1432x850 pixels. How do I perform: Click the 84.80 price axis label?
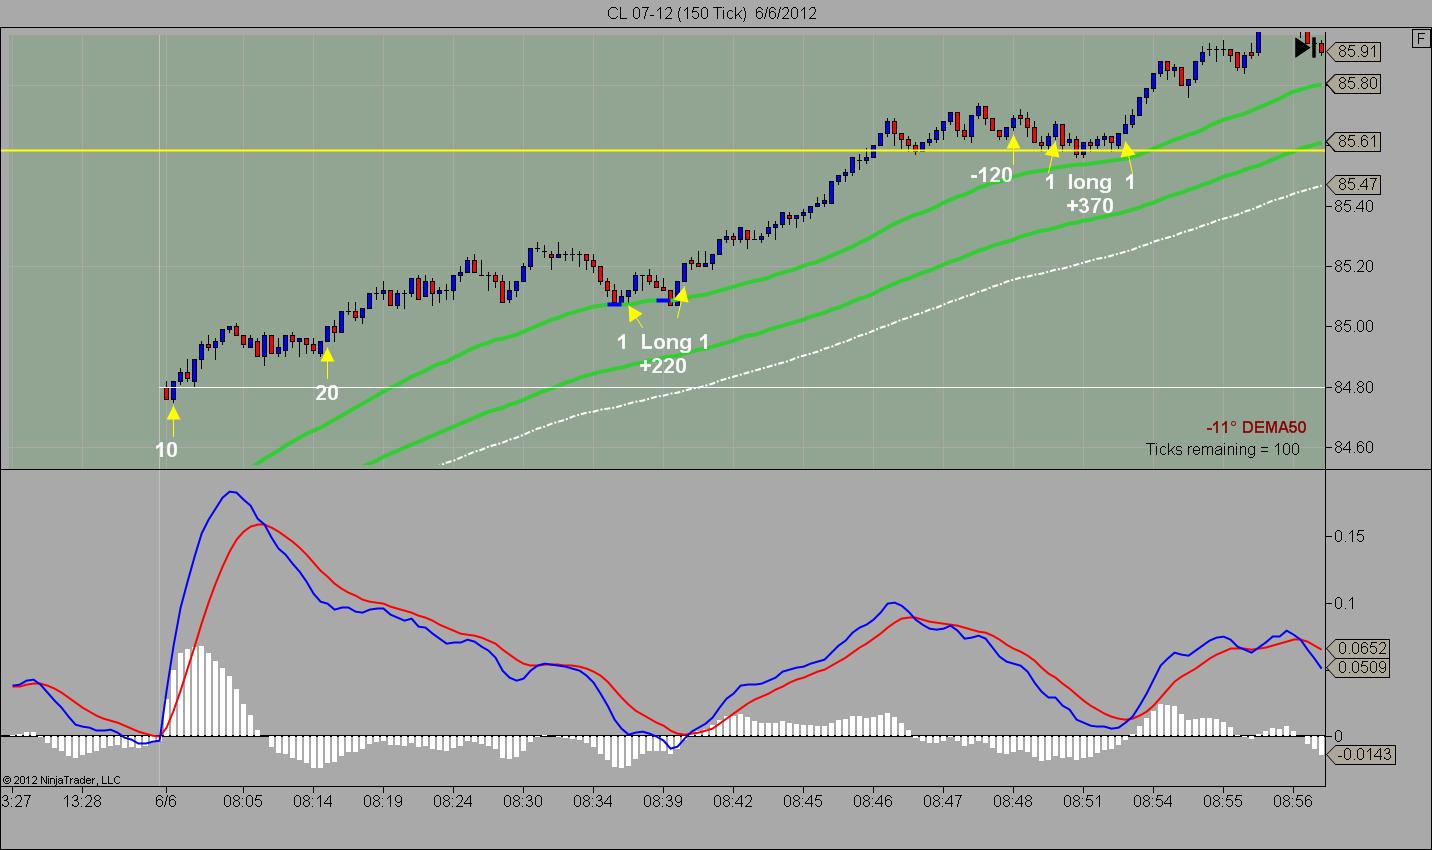click(x=1353, y=387)
